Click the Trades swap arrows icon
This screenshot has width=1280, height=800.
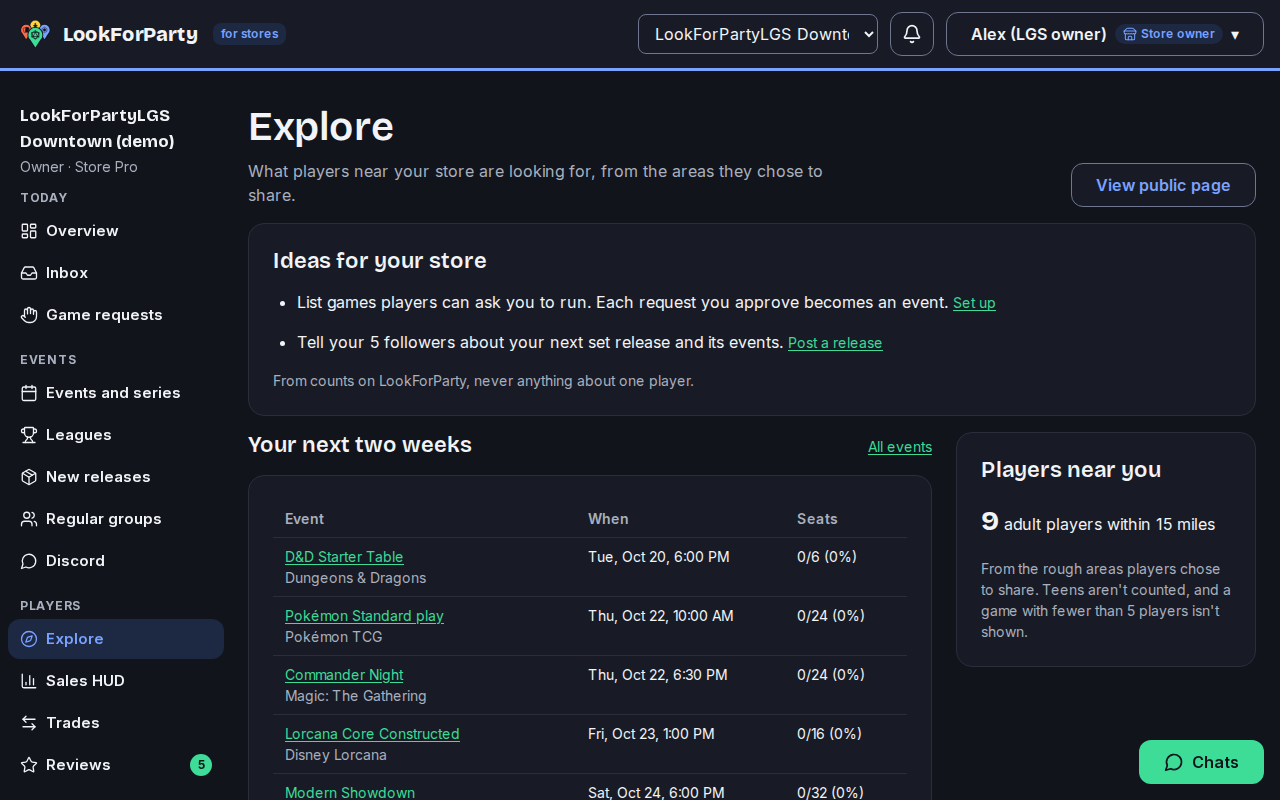point(29,723)
